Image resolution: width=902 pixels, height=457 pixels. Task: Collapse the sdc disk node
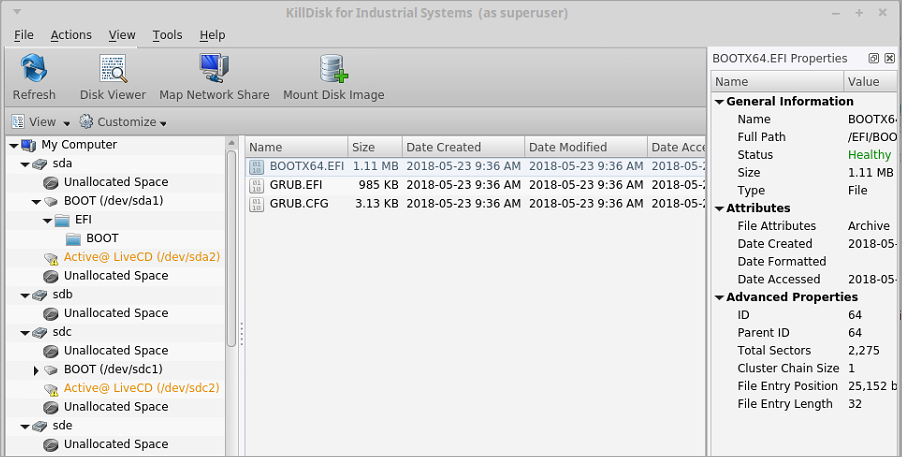coord(25,333)
